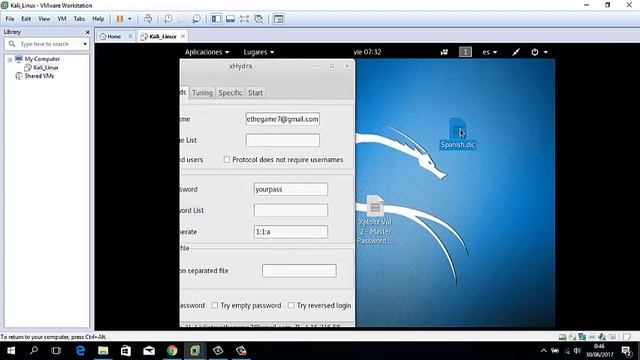
Task: Click the clock showing vie 07:32
Action: pyautogui.click(x=367, y=52)
